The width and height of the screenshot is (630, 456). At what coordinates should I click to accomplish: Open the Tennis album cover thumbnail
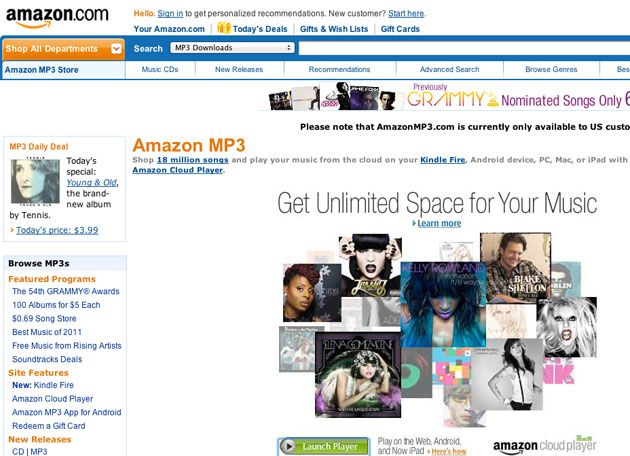[x=35, y=181]
